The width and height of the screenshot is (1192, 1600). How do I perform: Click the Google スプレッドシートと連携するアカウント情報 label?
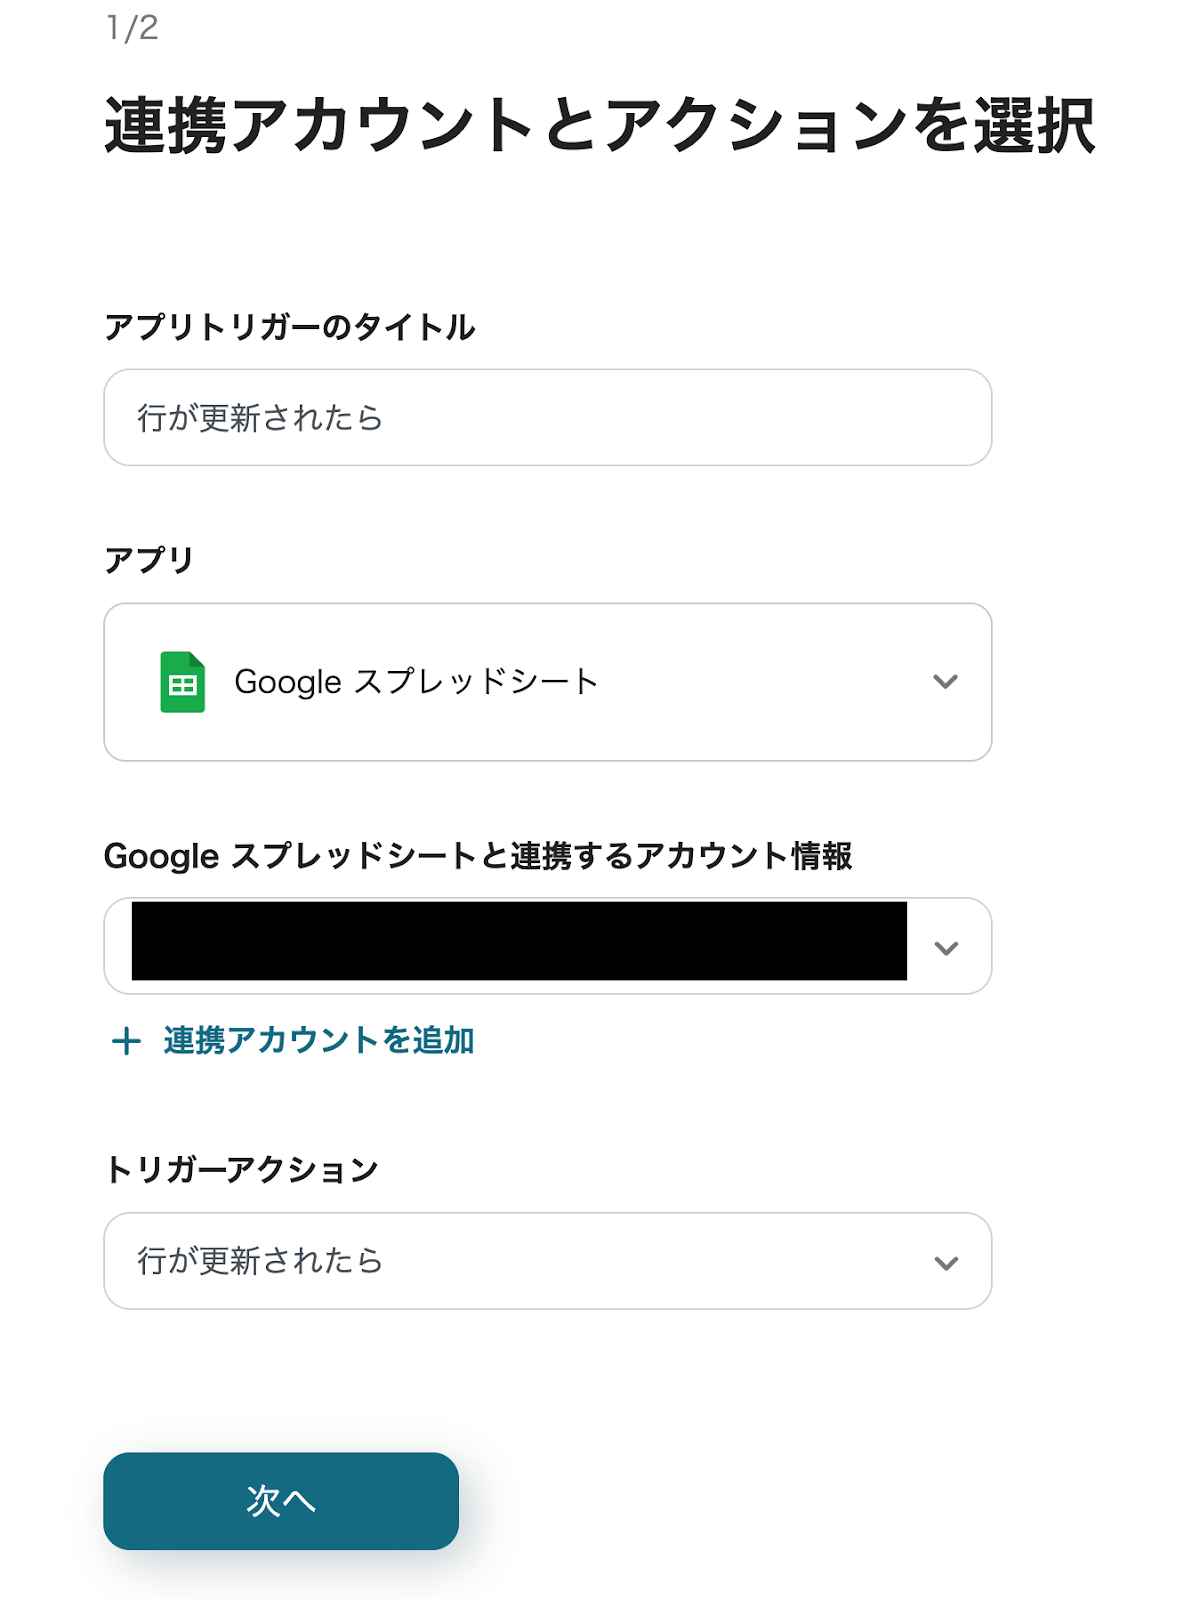click(478, 856)
